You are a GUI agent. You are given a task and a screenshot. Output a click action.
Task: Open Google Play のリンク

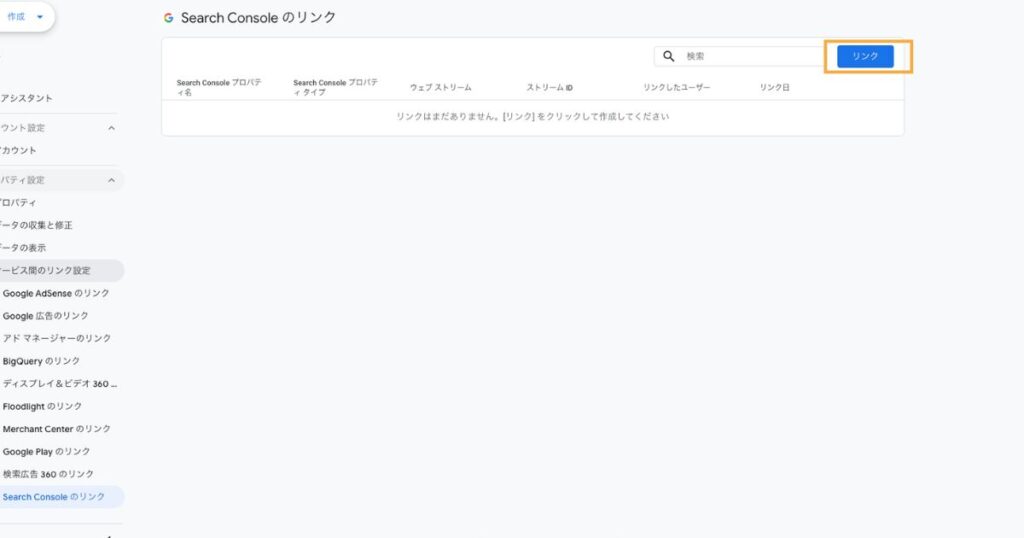pos(46,452)
